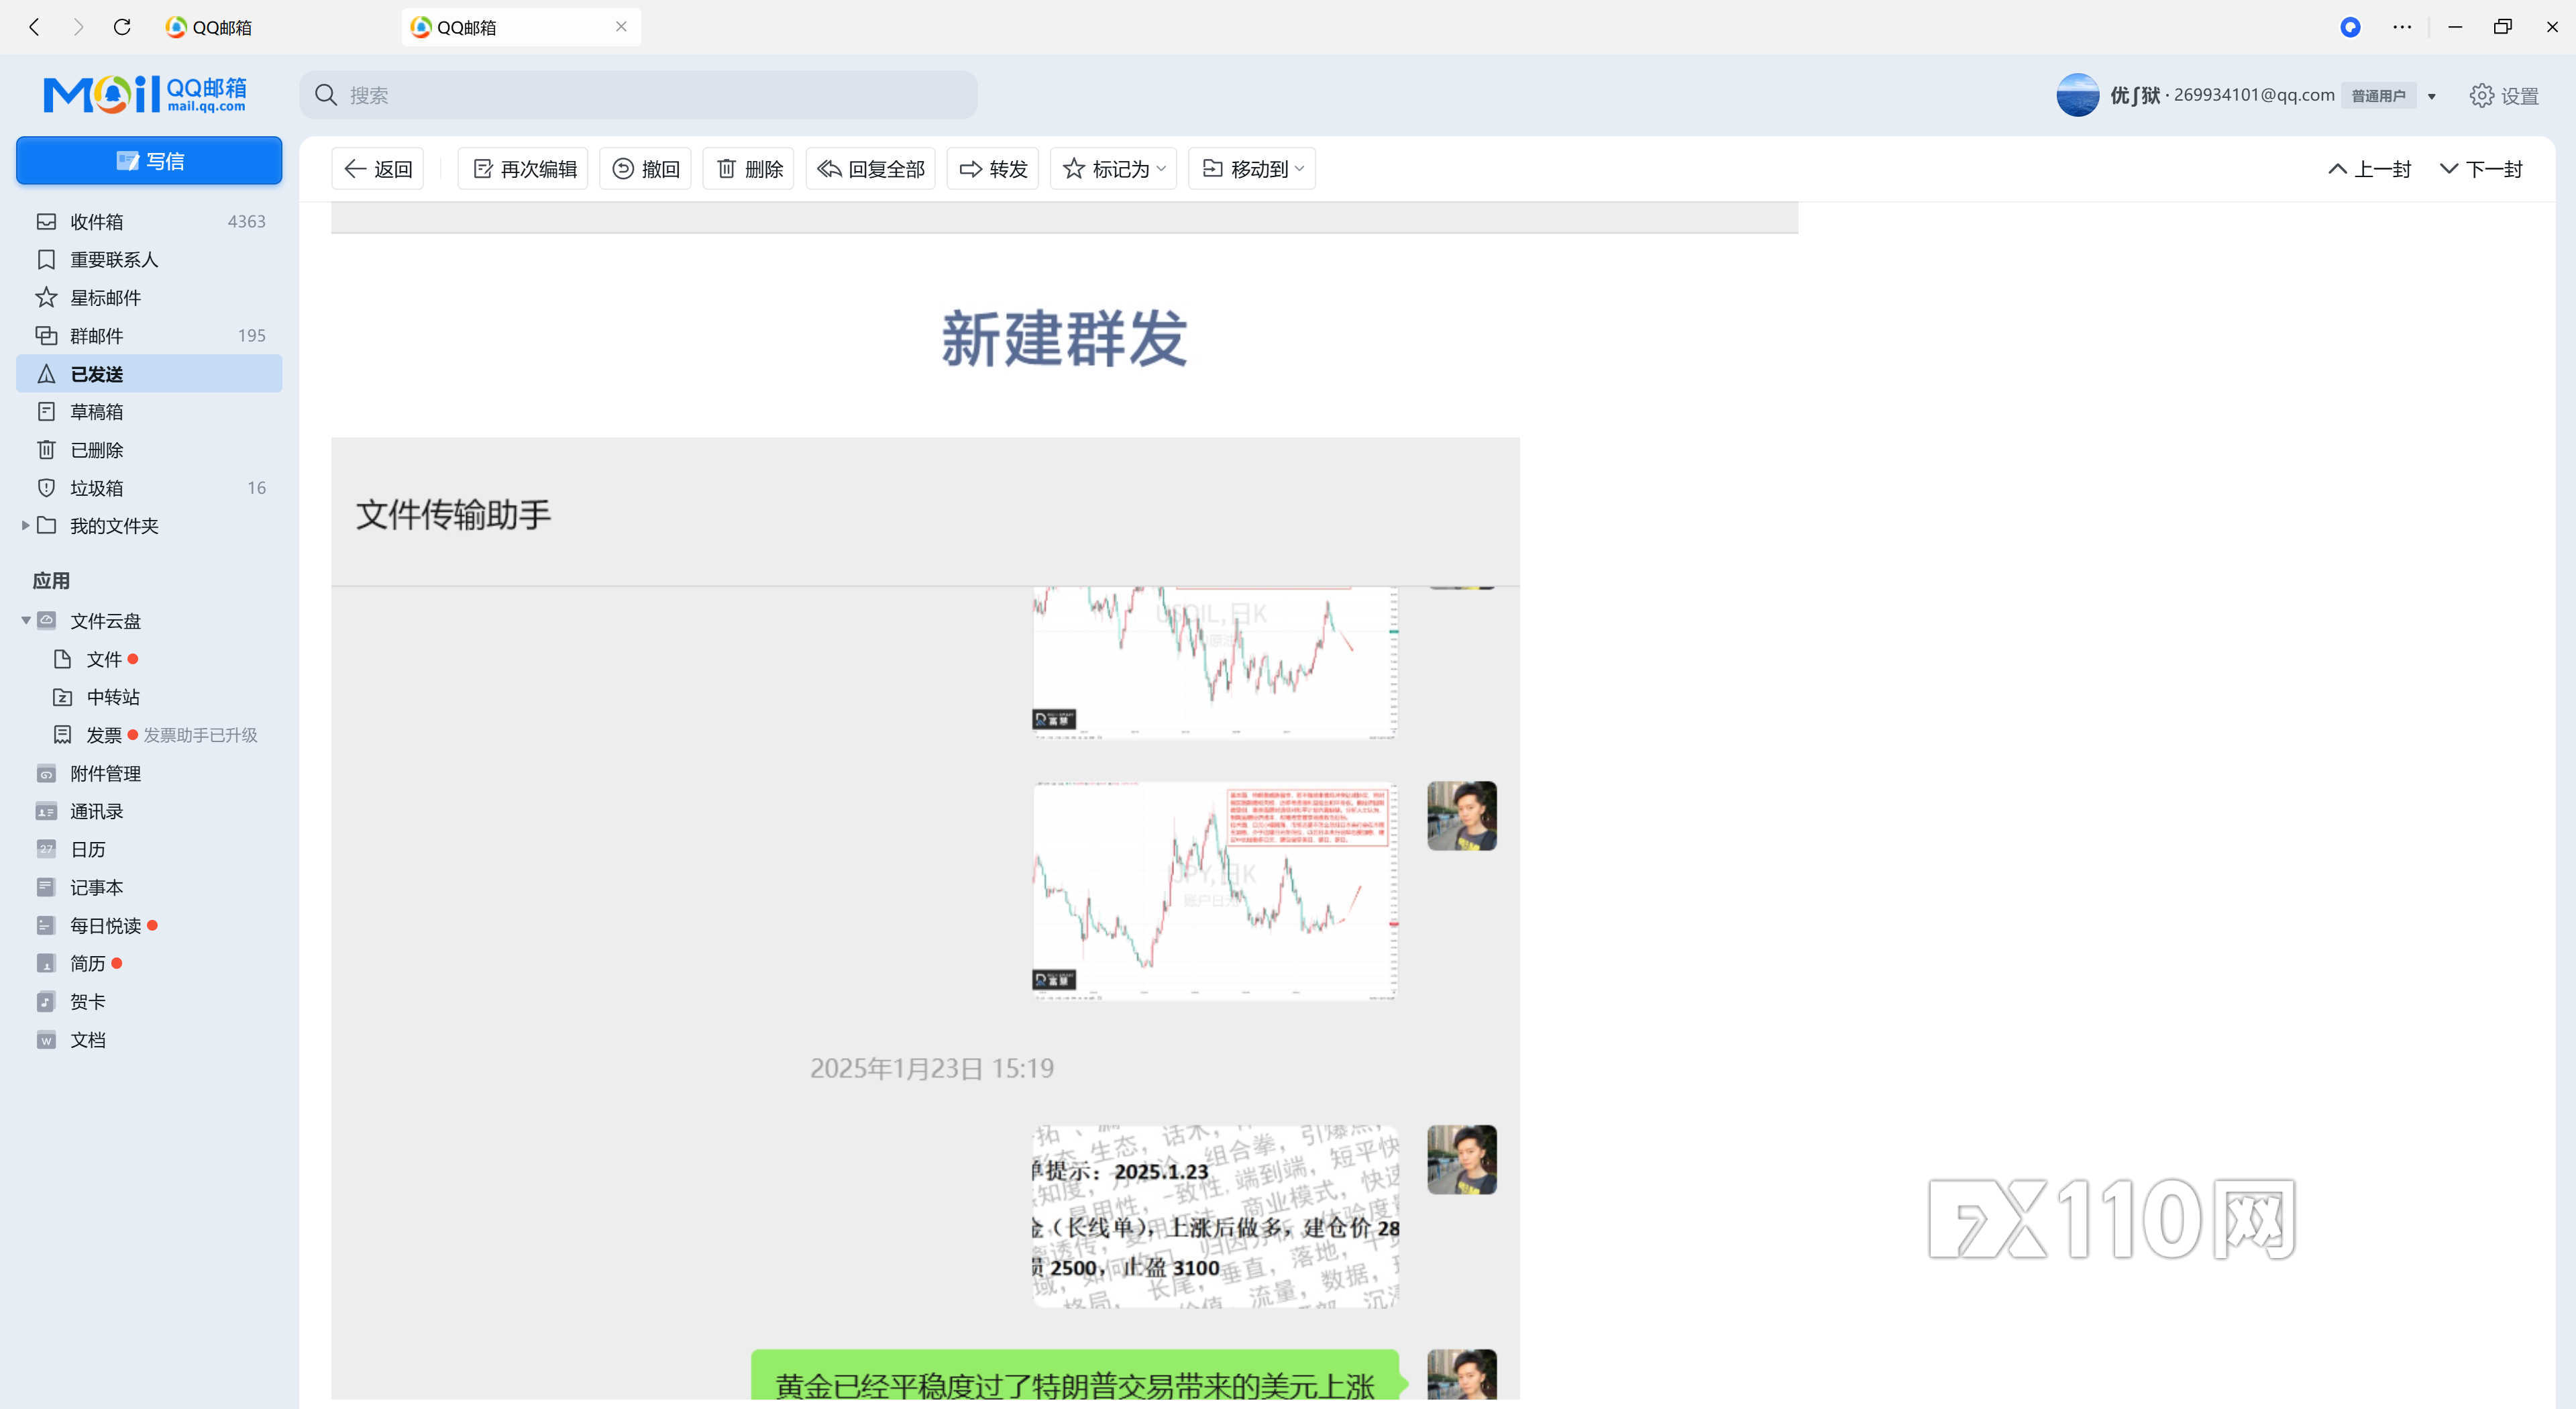
Task: Click the 文件传输助手 chat title
Action: coord(453,514)
